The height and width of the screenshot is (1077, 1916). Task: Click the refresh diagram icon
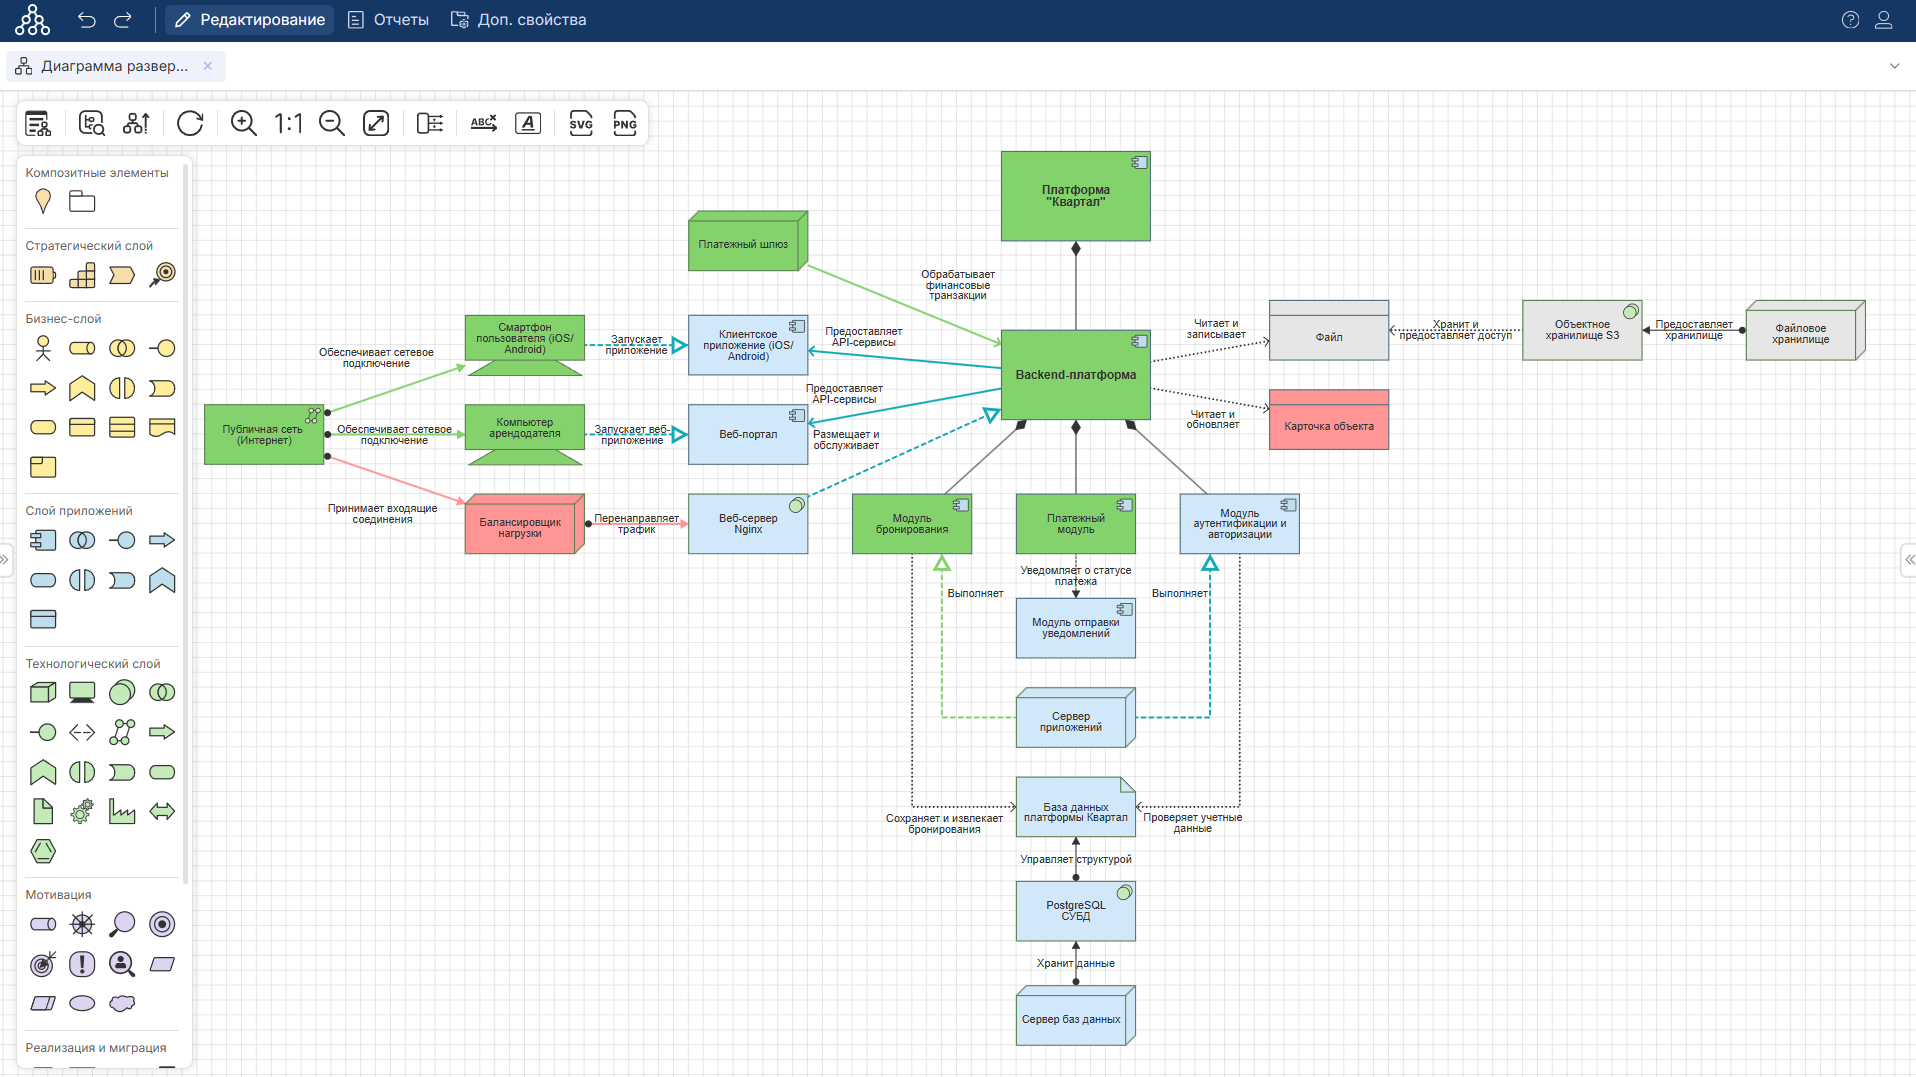point(190,123)
